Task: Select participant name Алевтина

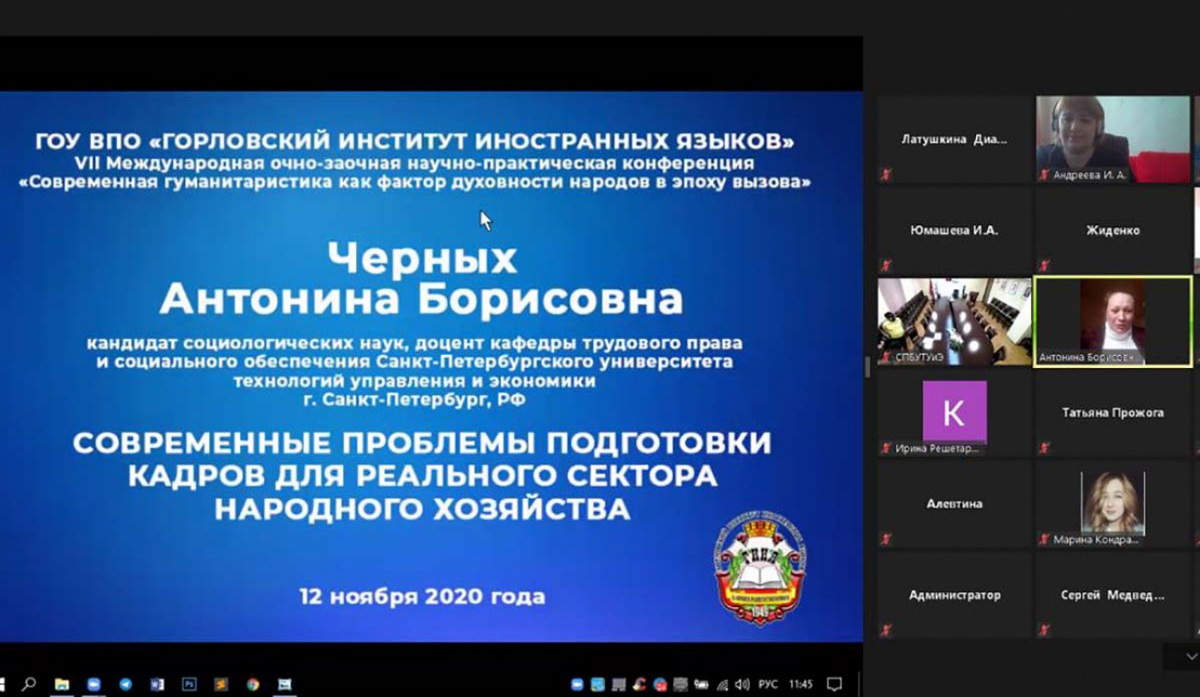Action: (x=954, y=504)
